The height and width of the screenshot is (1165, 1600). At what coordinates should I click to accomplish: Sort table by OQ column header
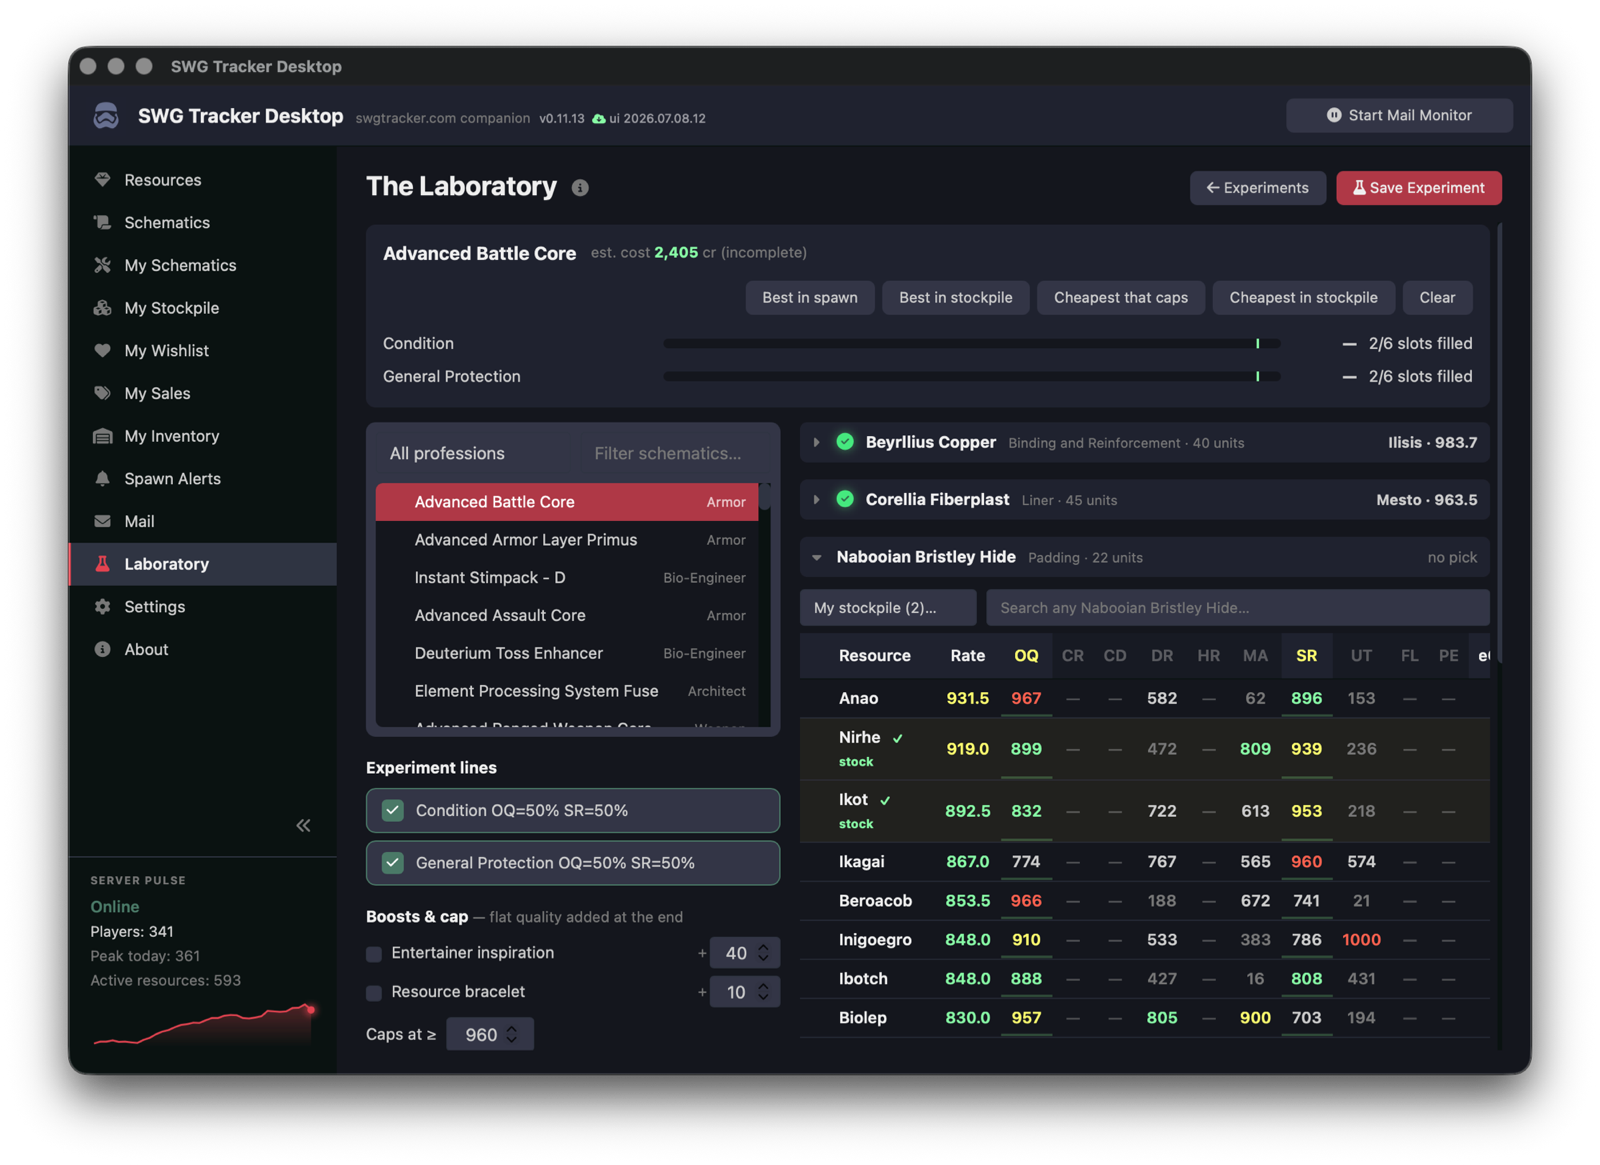(1026, 656)
